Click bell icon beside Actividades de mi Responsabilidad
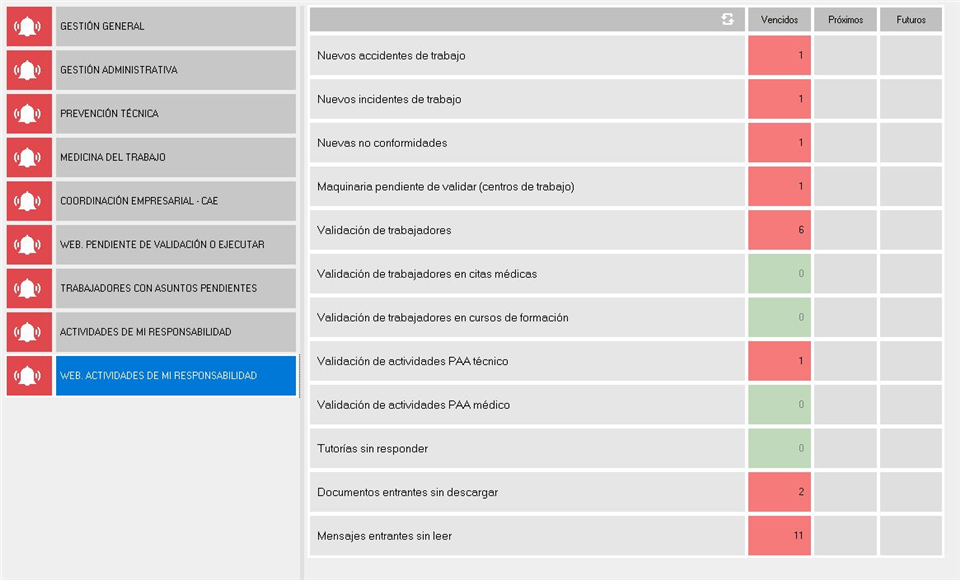 (29, 332)
